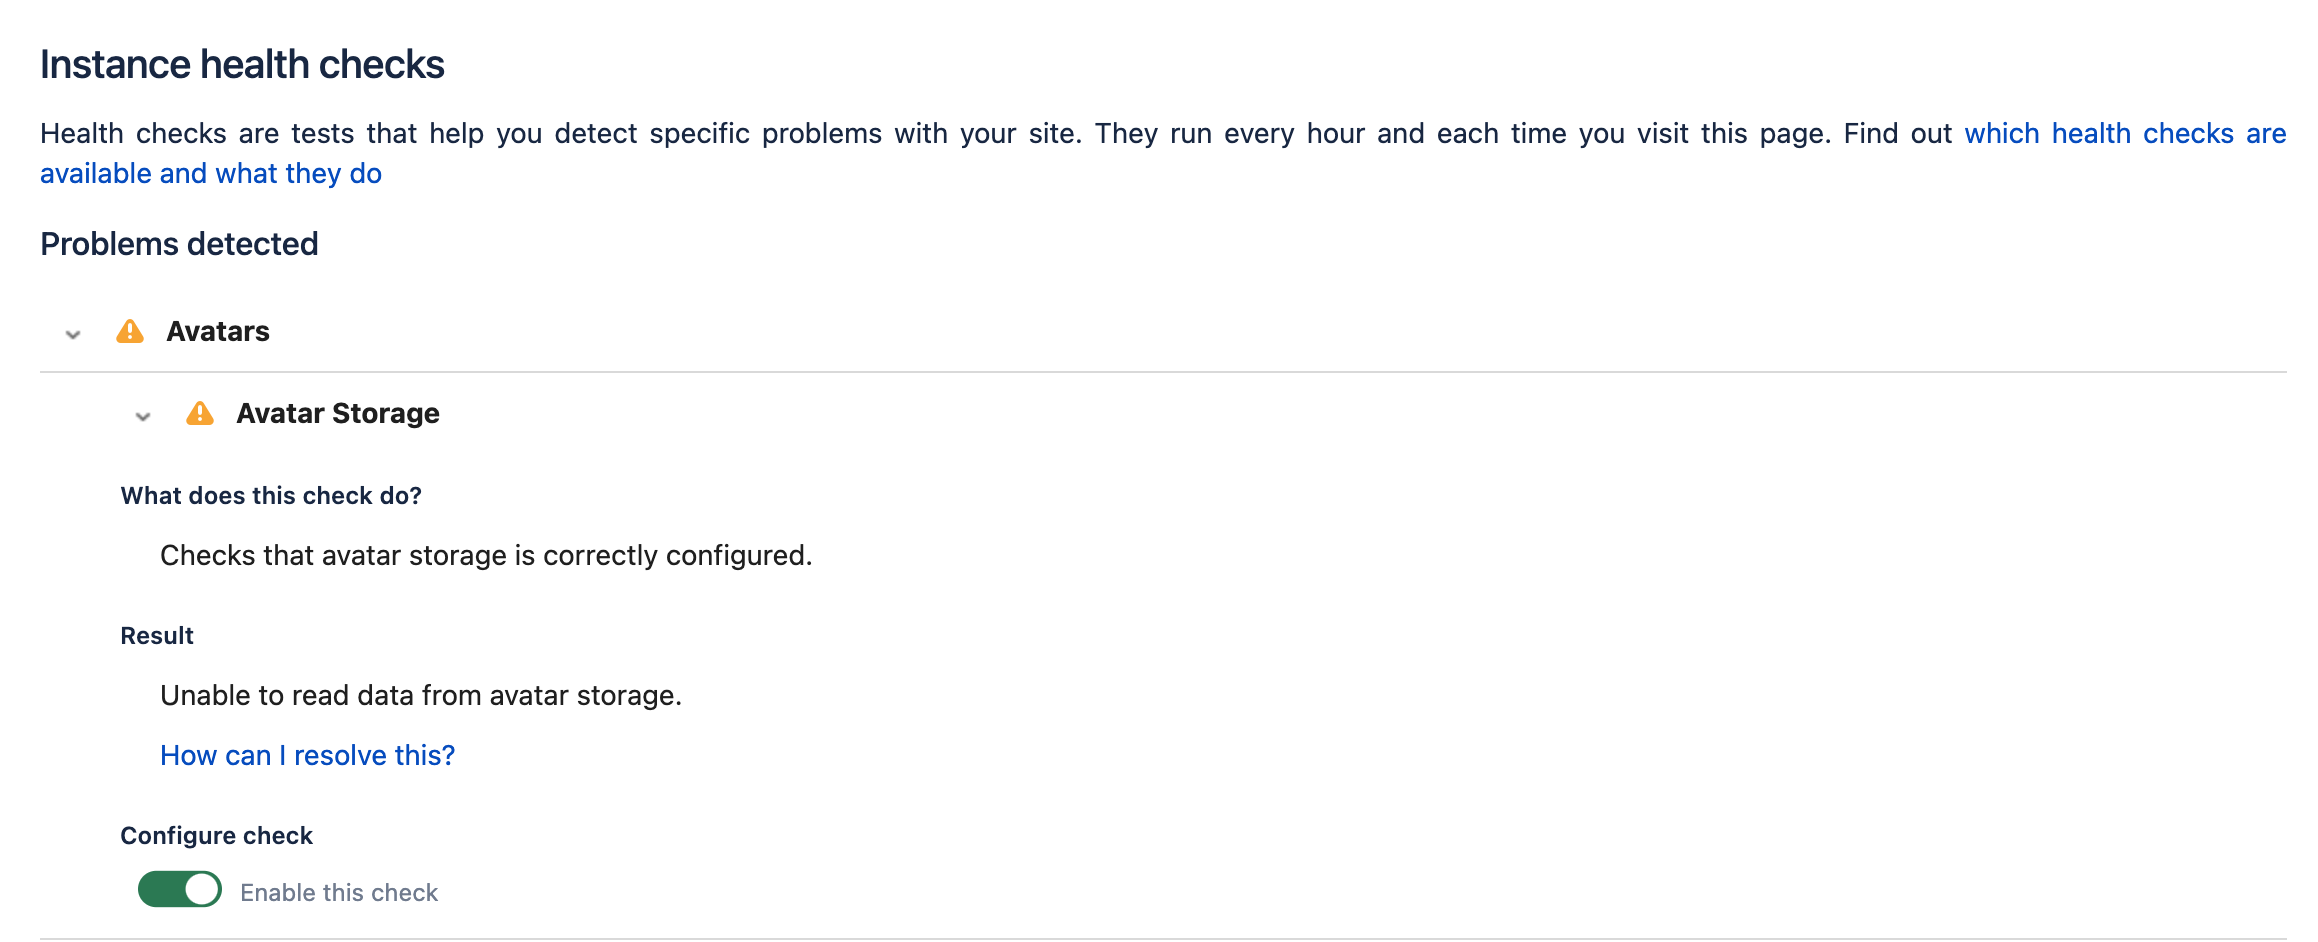
Task: Click the warning icon beside Avatars
Action: click(130, 332)
